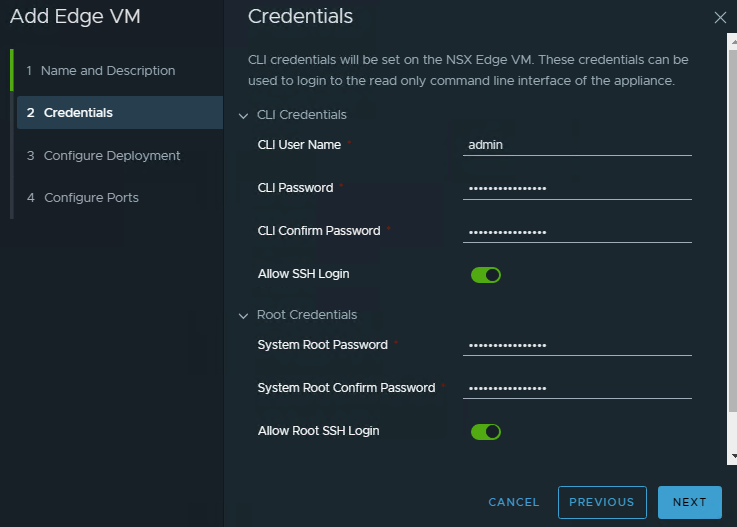Click the CLI Credentials section heading

point(302,115)
